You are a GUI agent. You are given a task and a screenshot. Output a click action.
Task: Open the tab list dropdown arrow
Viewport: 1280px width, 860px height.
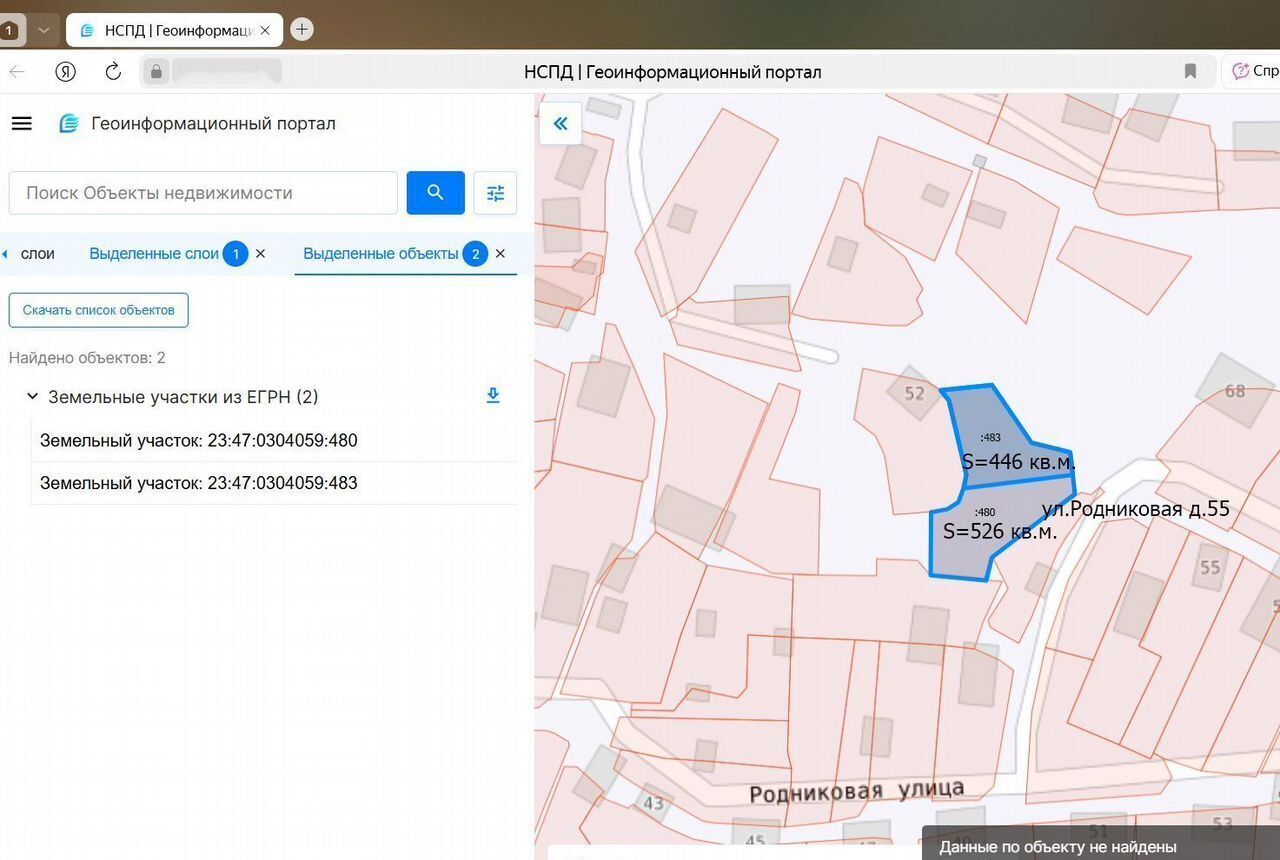click(x=43, y=30)
